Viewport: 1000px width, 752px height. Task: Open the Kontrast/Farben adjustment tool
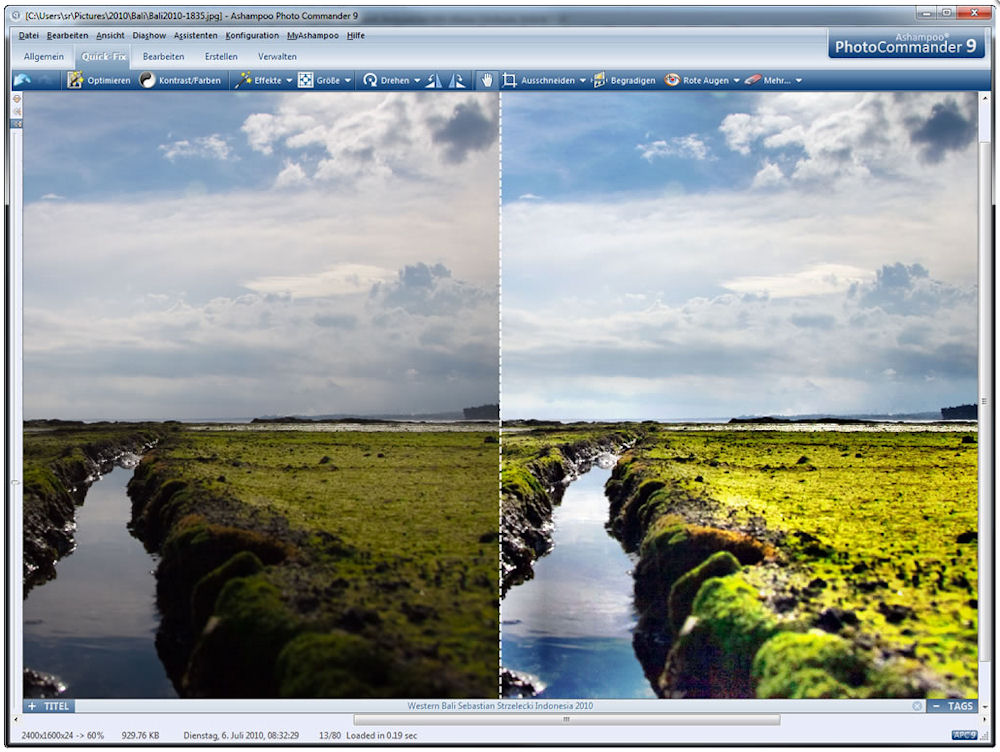click(147, 80)
